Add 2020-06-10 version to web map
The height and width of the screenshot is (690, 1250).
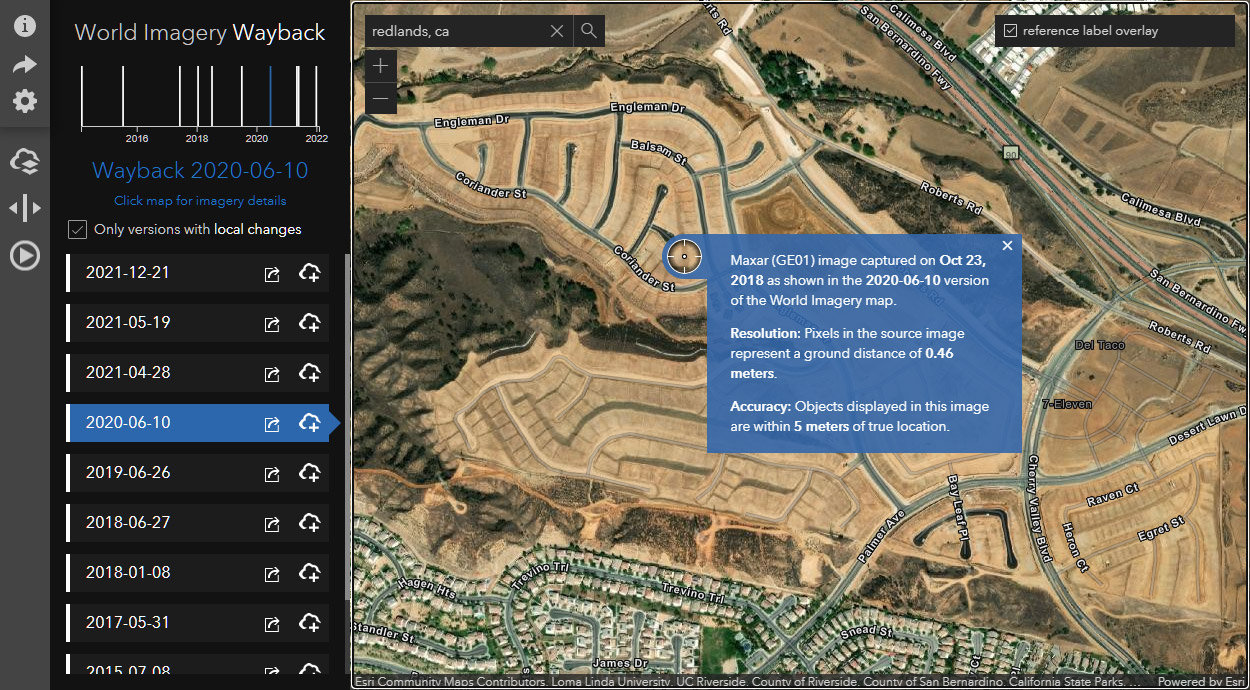point(310,423)
